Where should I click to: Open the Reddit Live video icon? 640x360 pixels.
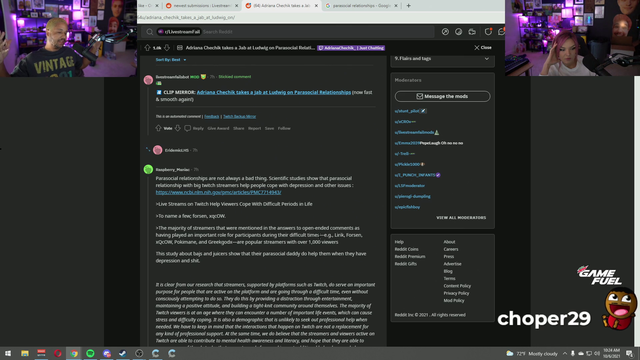click(472, 32)
